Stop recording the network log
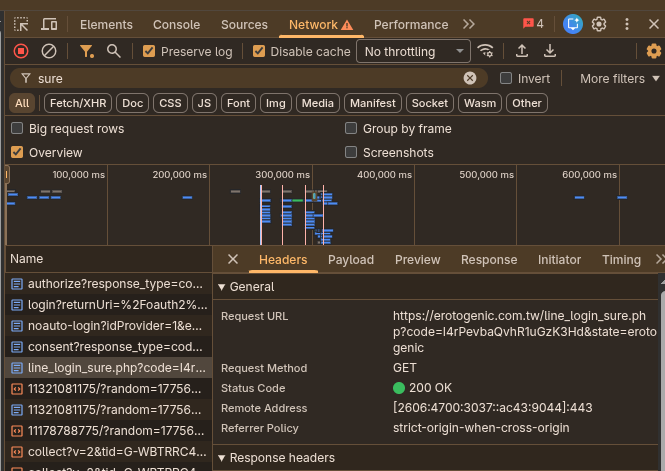Image resolution: width=665 pixels, height=471 pixels. click(21, 51)
